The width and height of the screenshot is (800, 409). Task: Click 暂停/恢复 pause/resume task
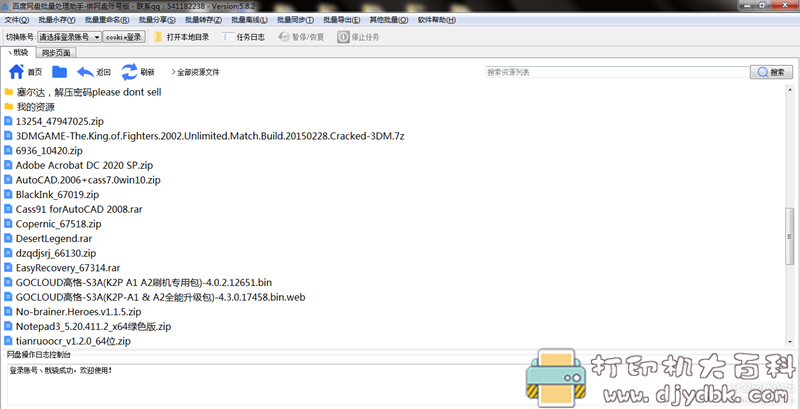click(302, 37)
